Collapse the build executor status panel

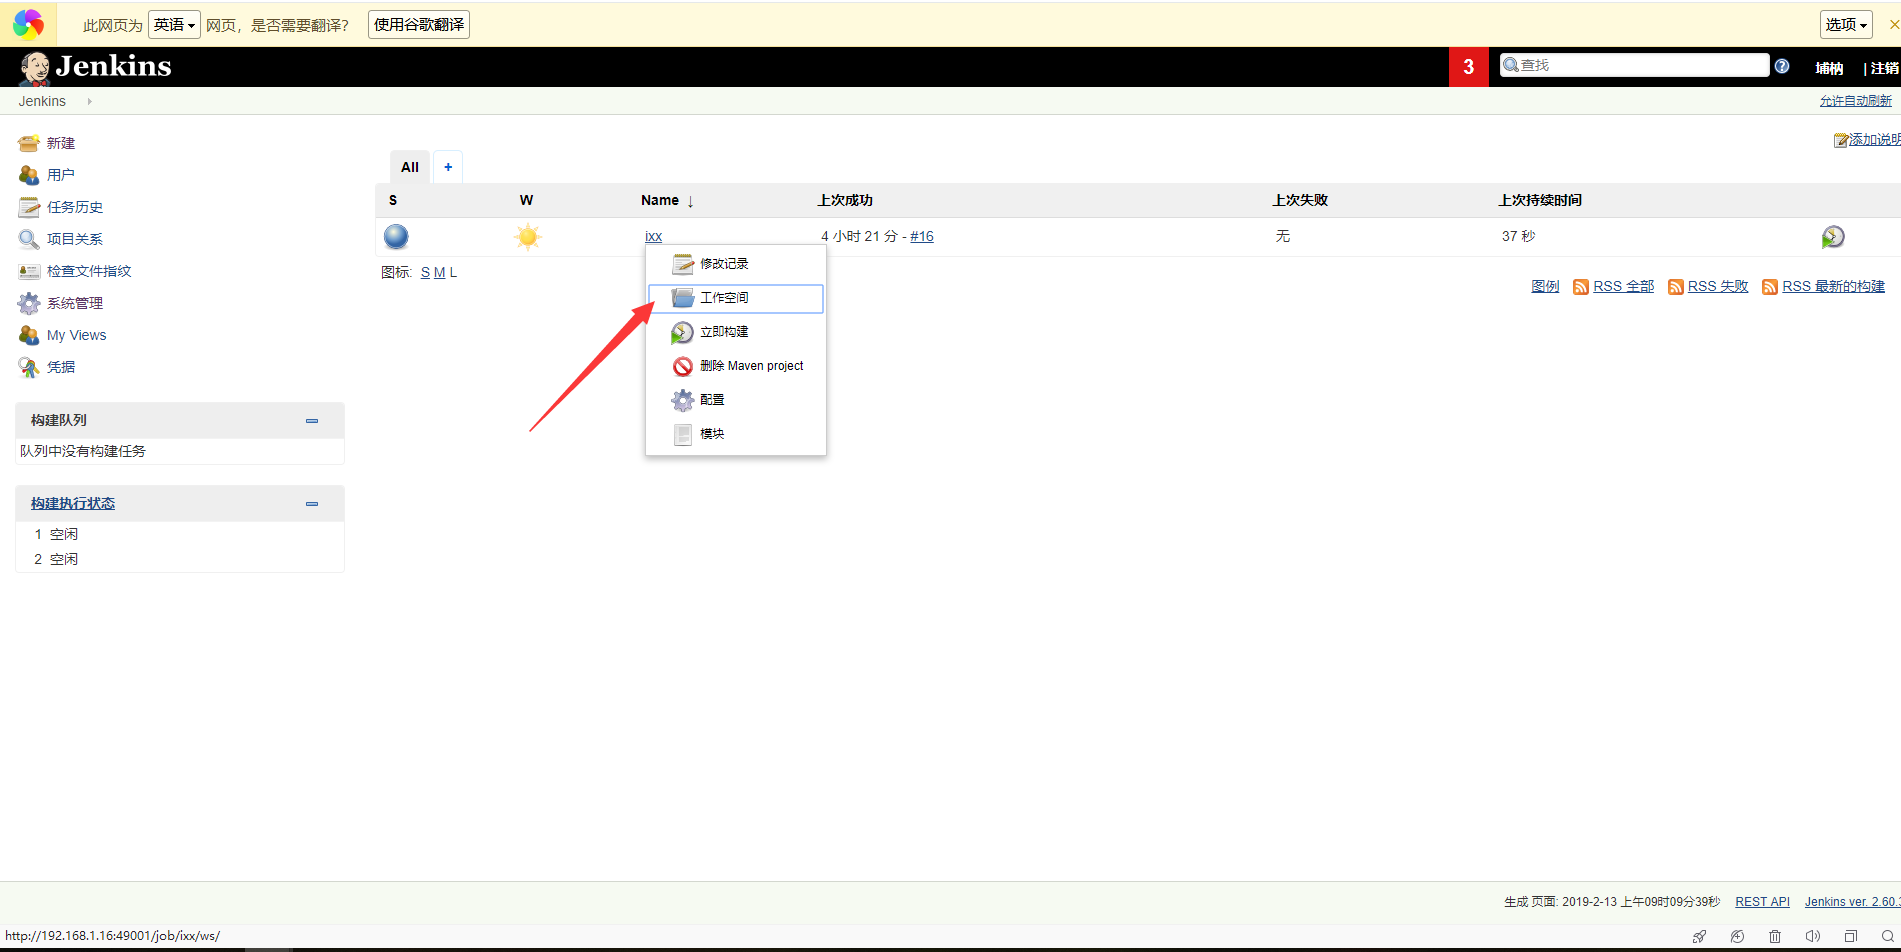[312, 504]
